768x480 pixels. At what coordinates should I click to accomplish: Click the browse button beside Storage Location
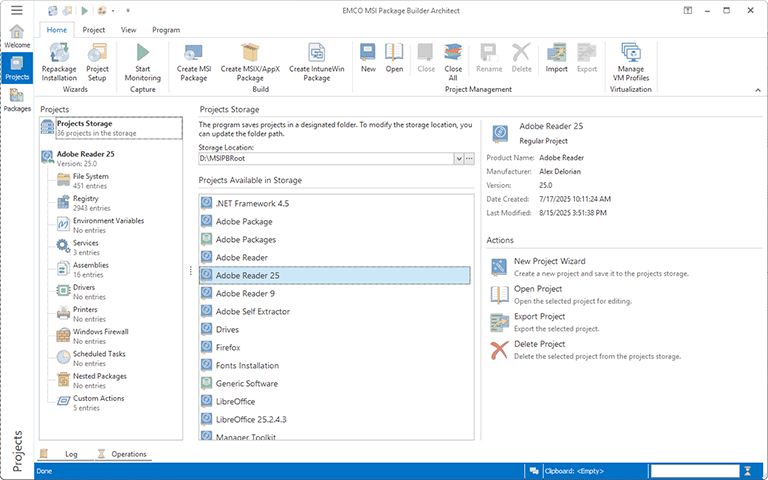click(469, 159)
